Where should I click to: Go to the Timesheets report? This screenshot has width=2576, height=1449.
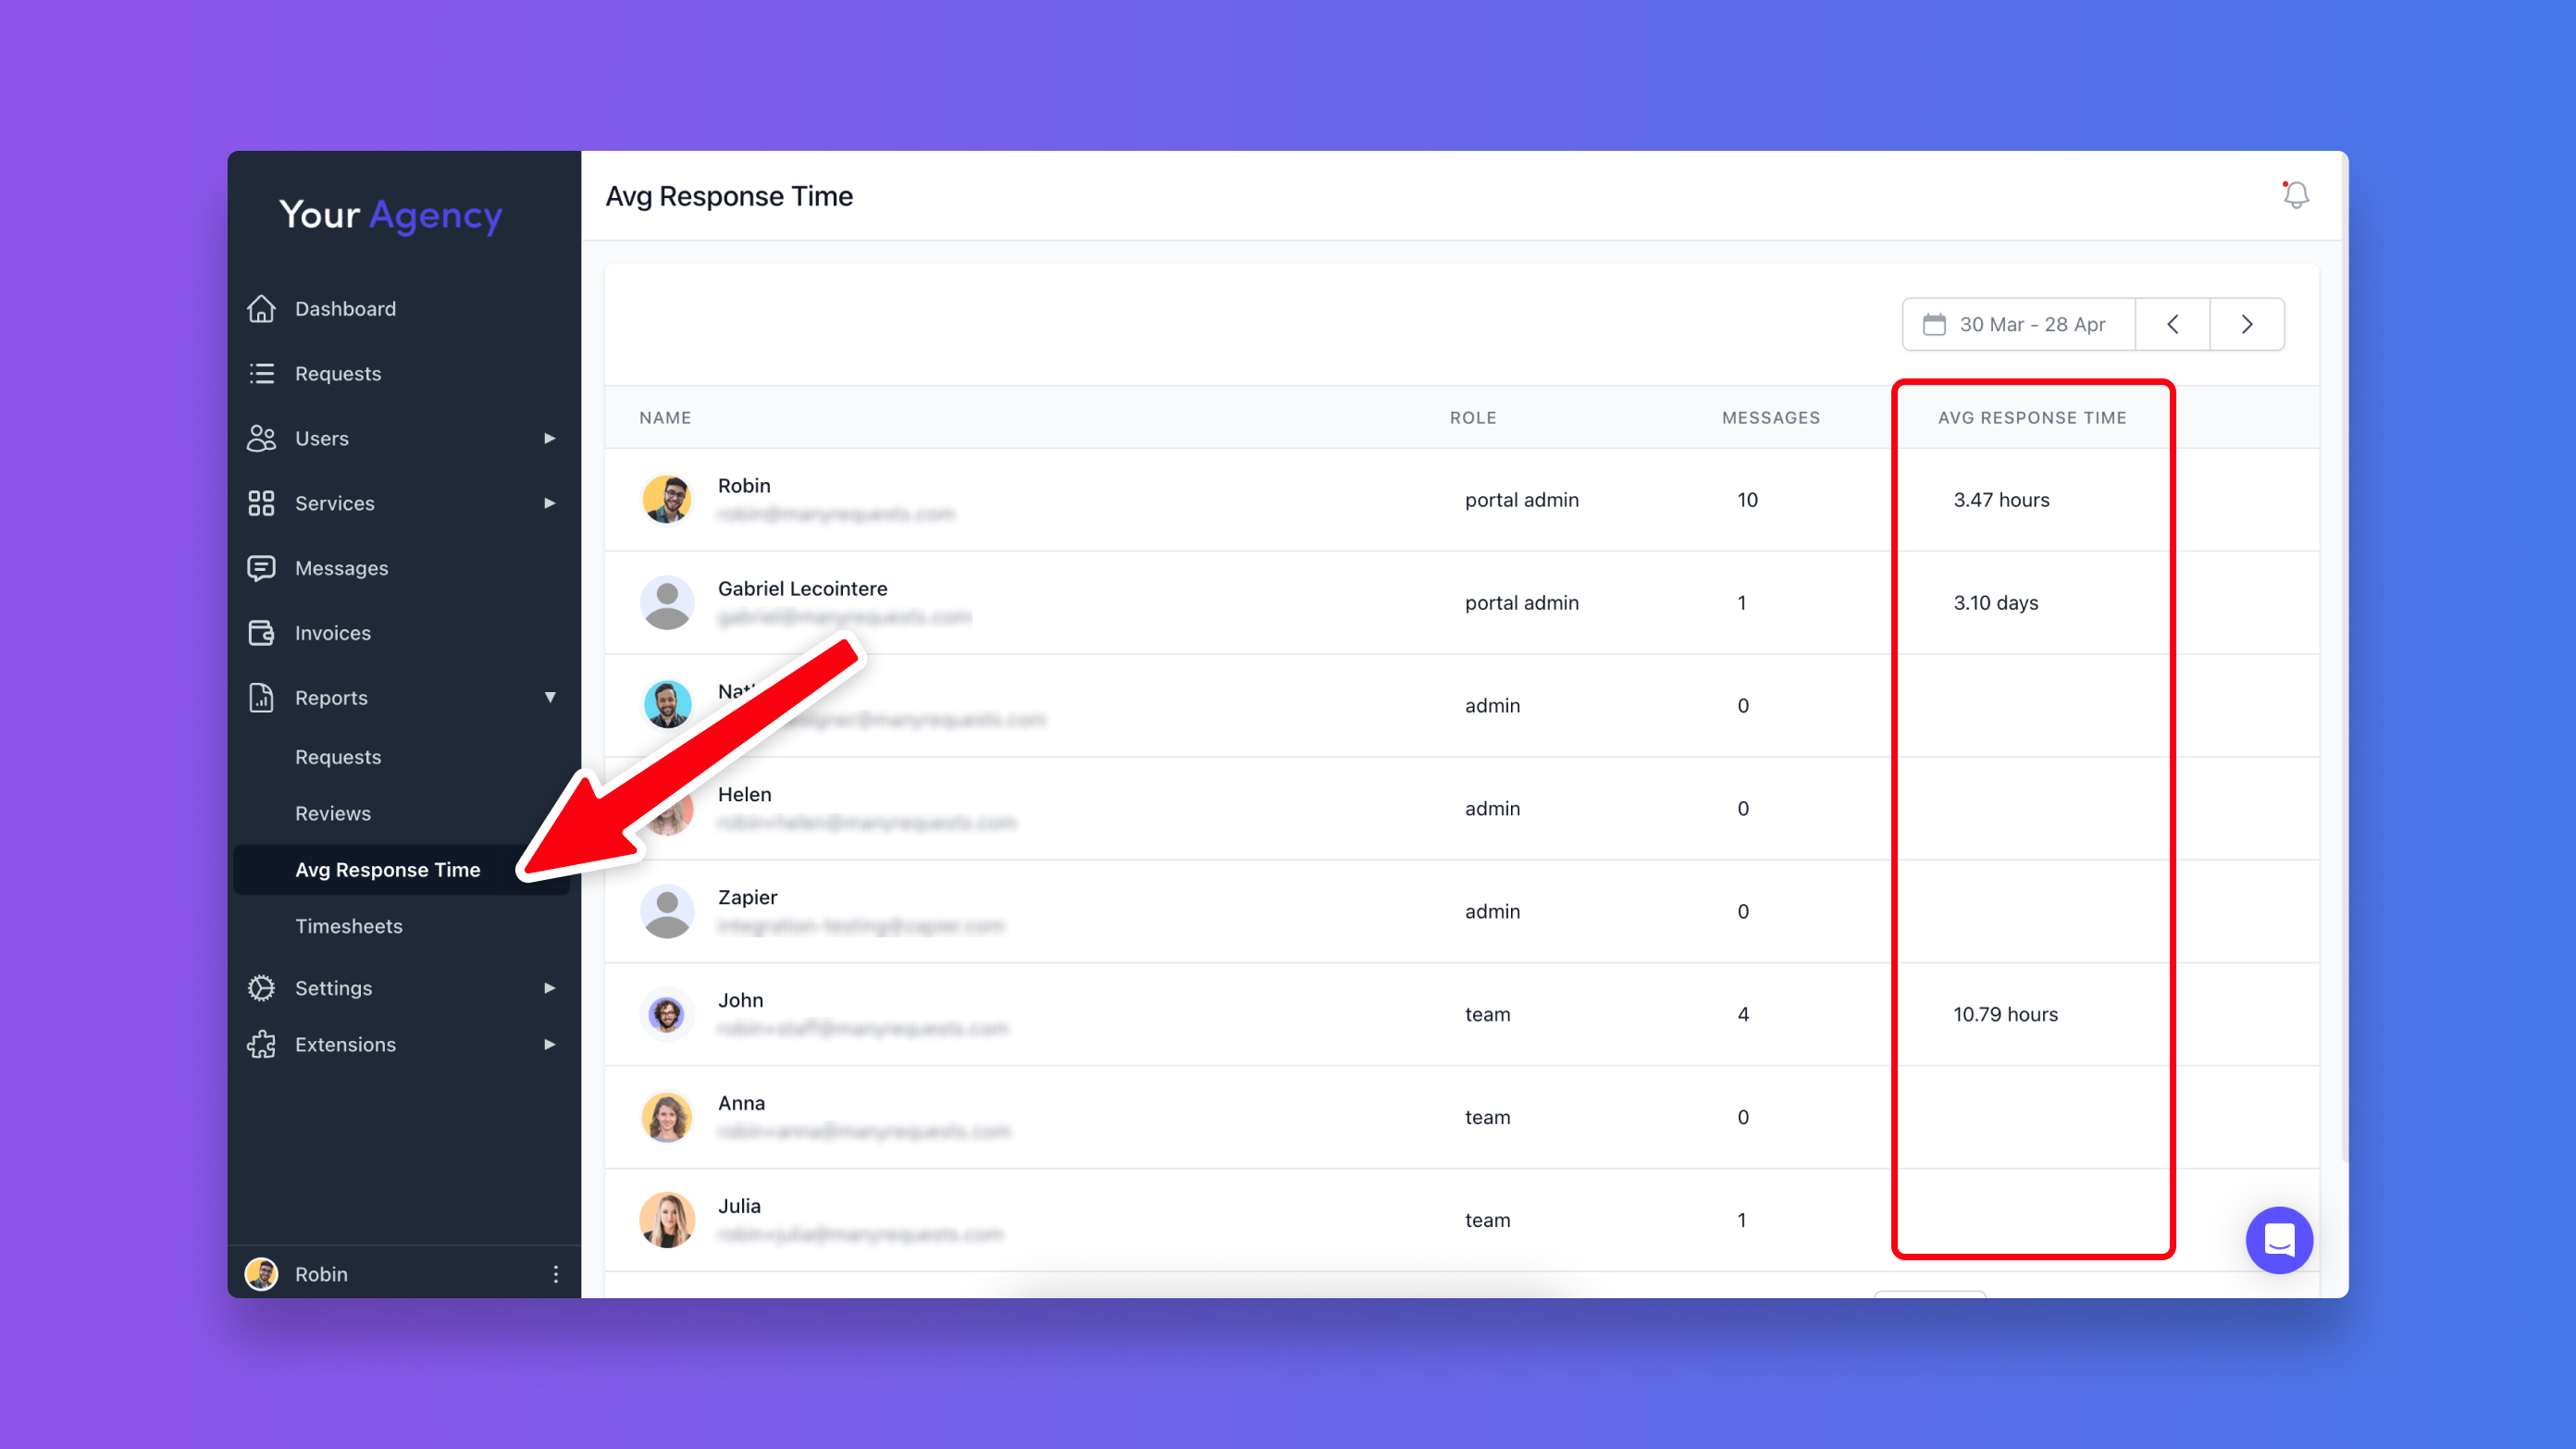(348, 926)
